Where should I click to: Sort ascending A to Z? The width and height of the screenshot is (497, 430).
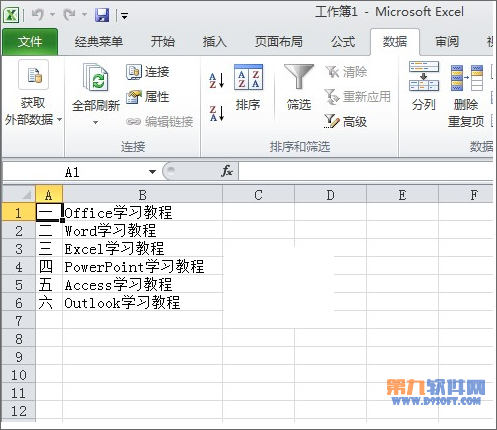[x=217, y=80]
